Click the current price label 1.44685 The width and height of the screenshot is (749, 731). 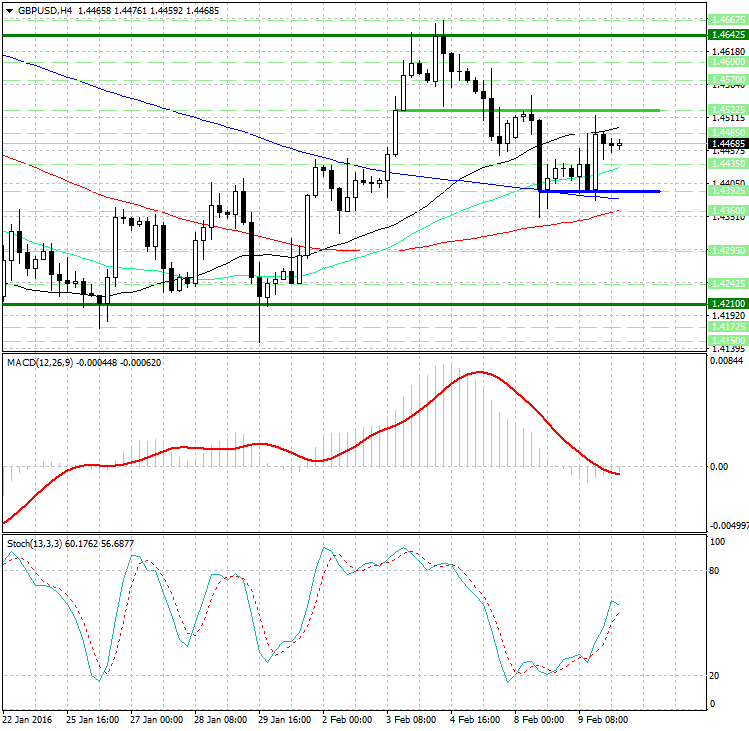(728, 144)
